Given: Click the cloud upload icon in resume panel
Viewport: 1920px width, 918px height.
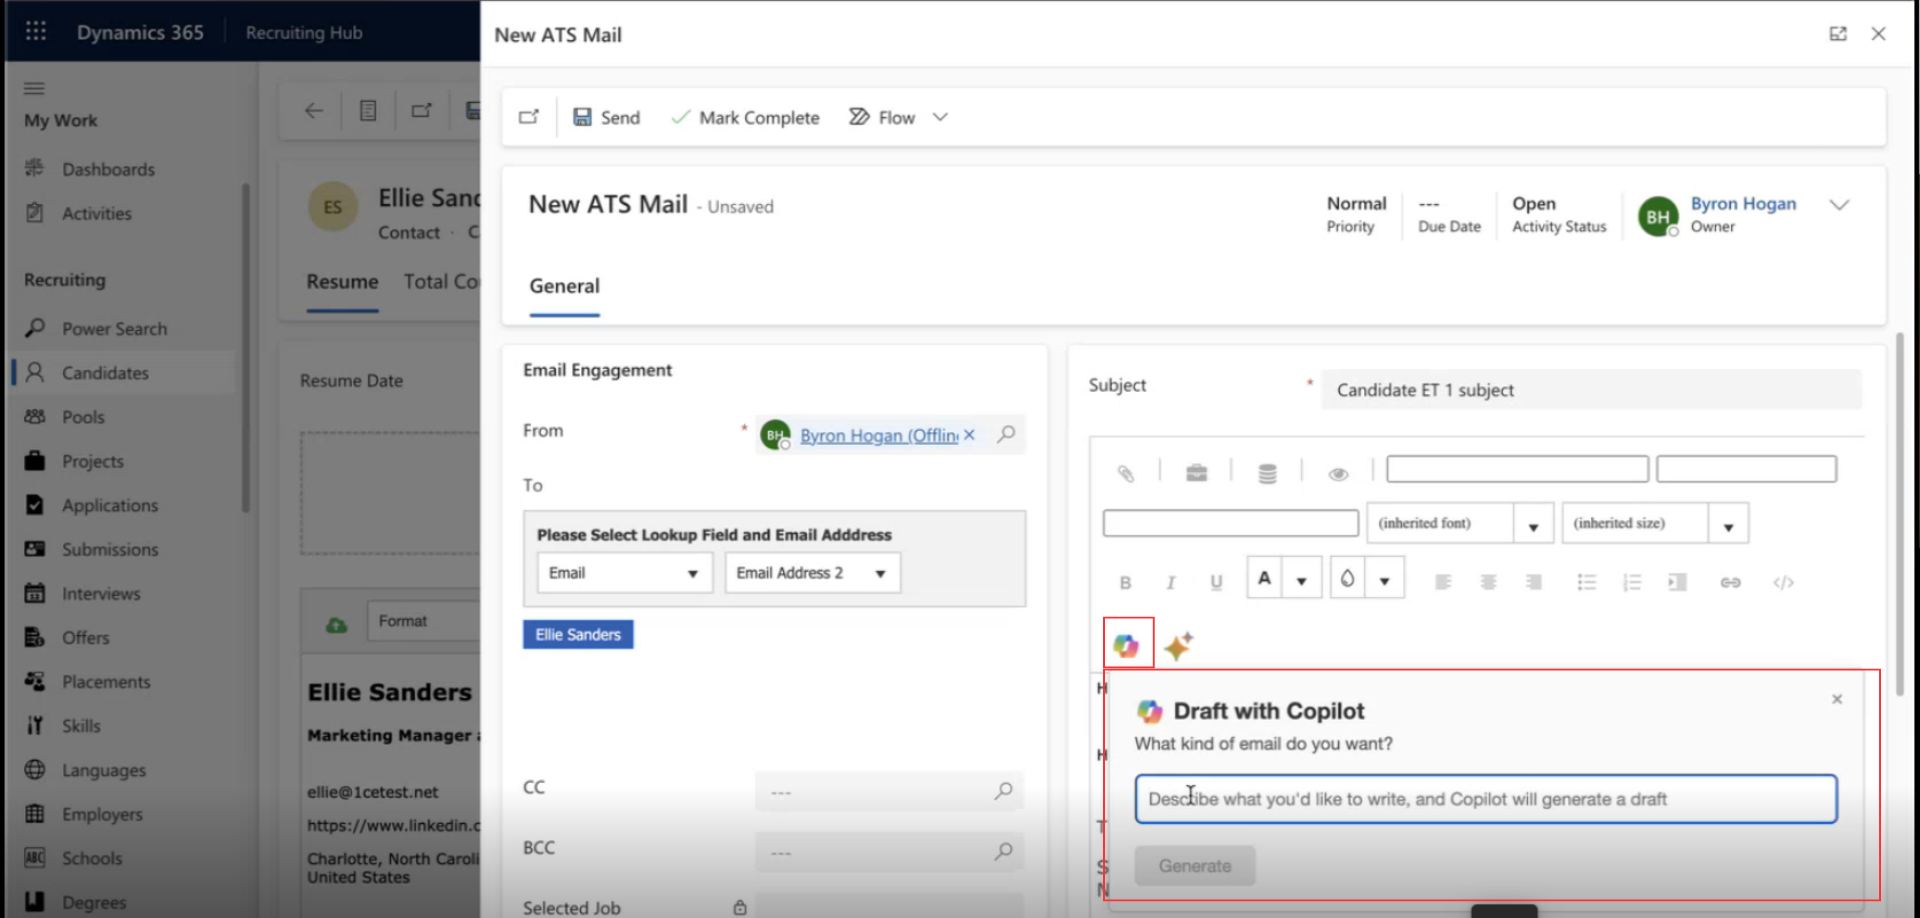Looking at the screenshot, I should 336,624.
